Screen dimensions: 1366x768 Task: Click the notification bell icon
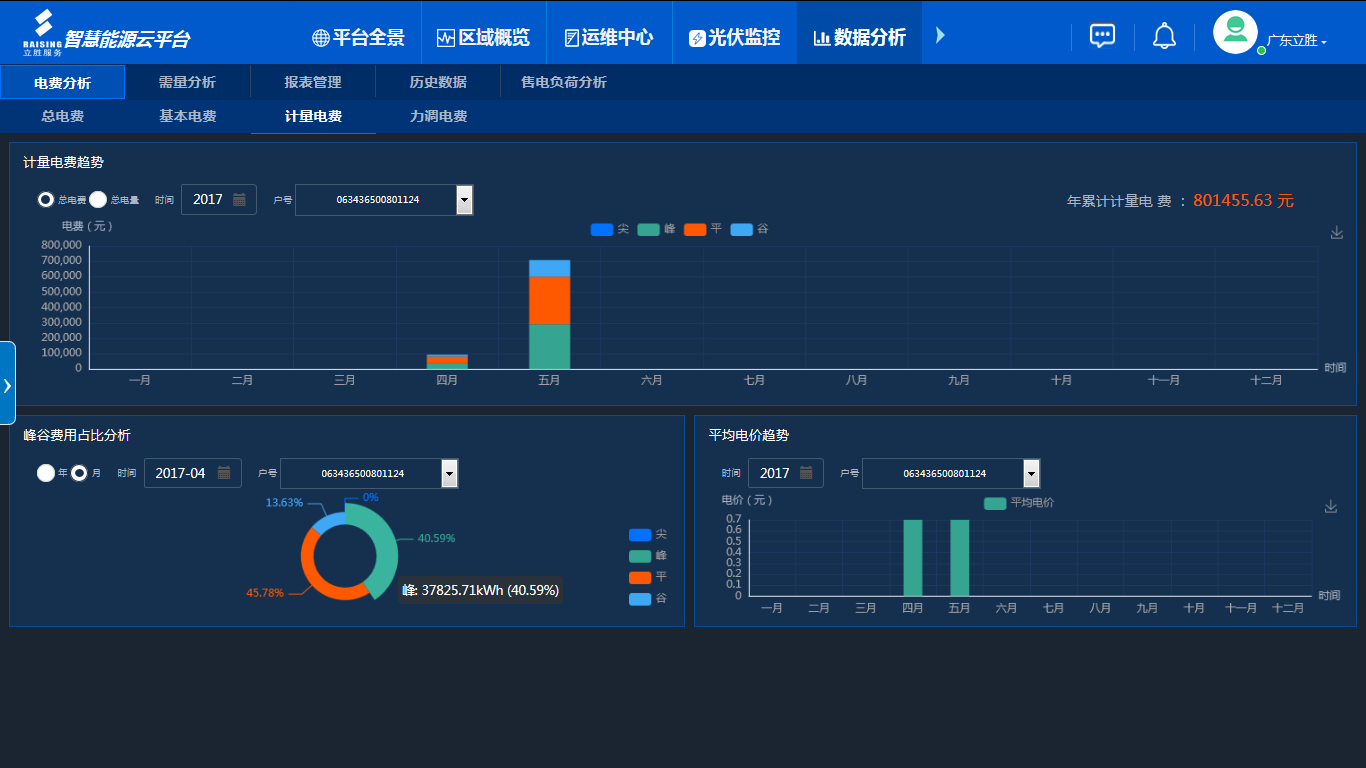pyautogui.click(x=1162, y=34)
